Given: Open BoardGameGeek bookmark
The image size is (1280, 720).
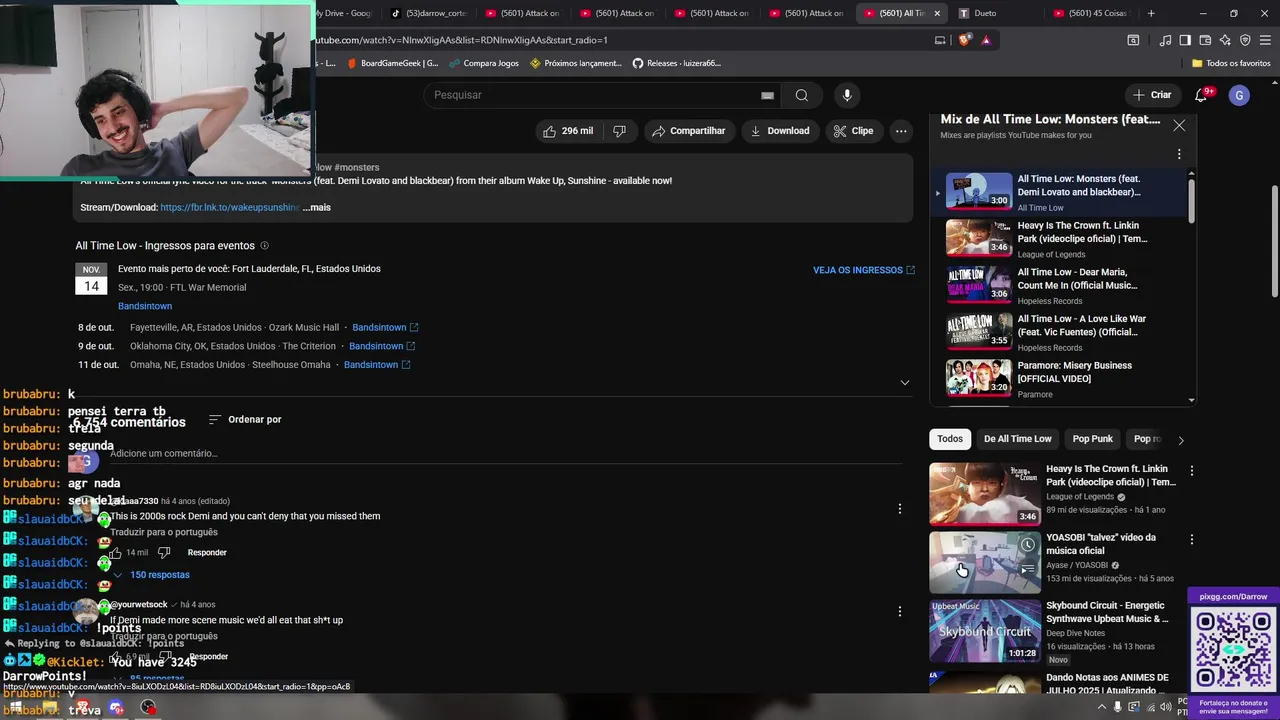Looking at the screenshot, I should click(x=392, y=63).
